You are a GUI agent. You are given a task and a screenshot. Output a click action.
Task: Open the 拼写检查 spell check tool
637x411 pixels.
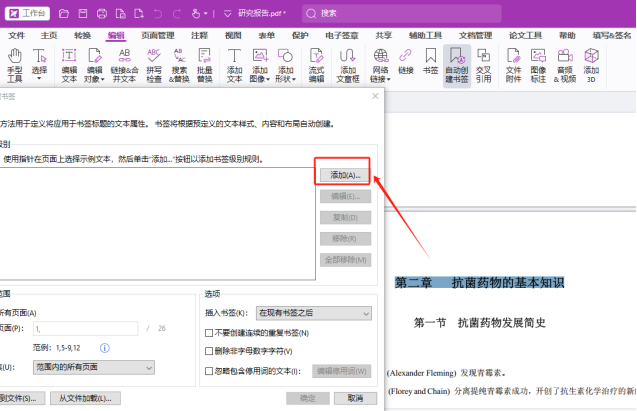(153, 64)
